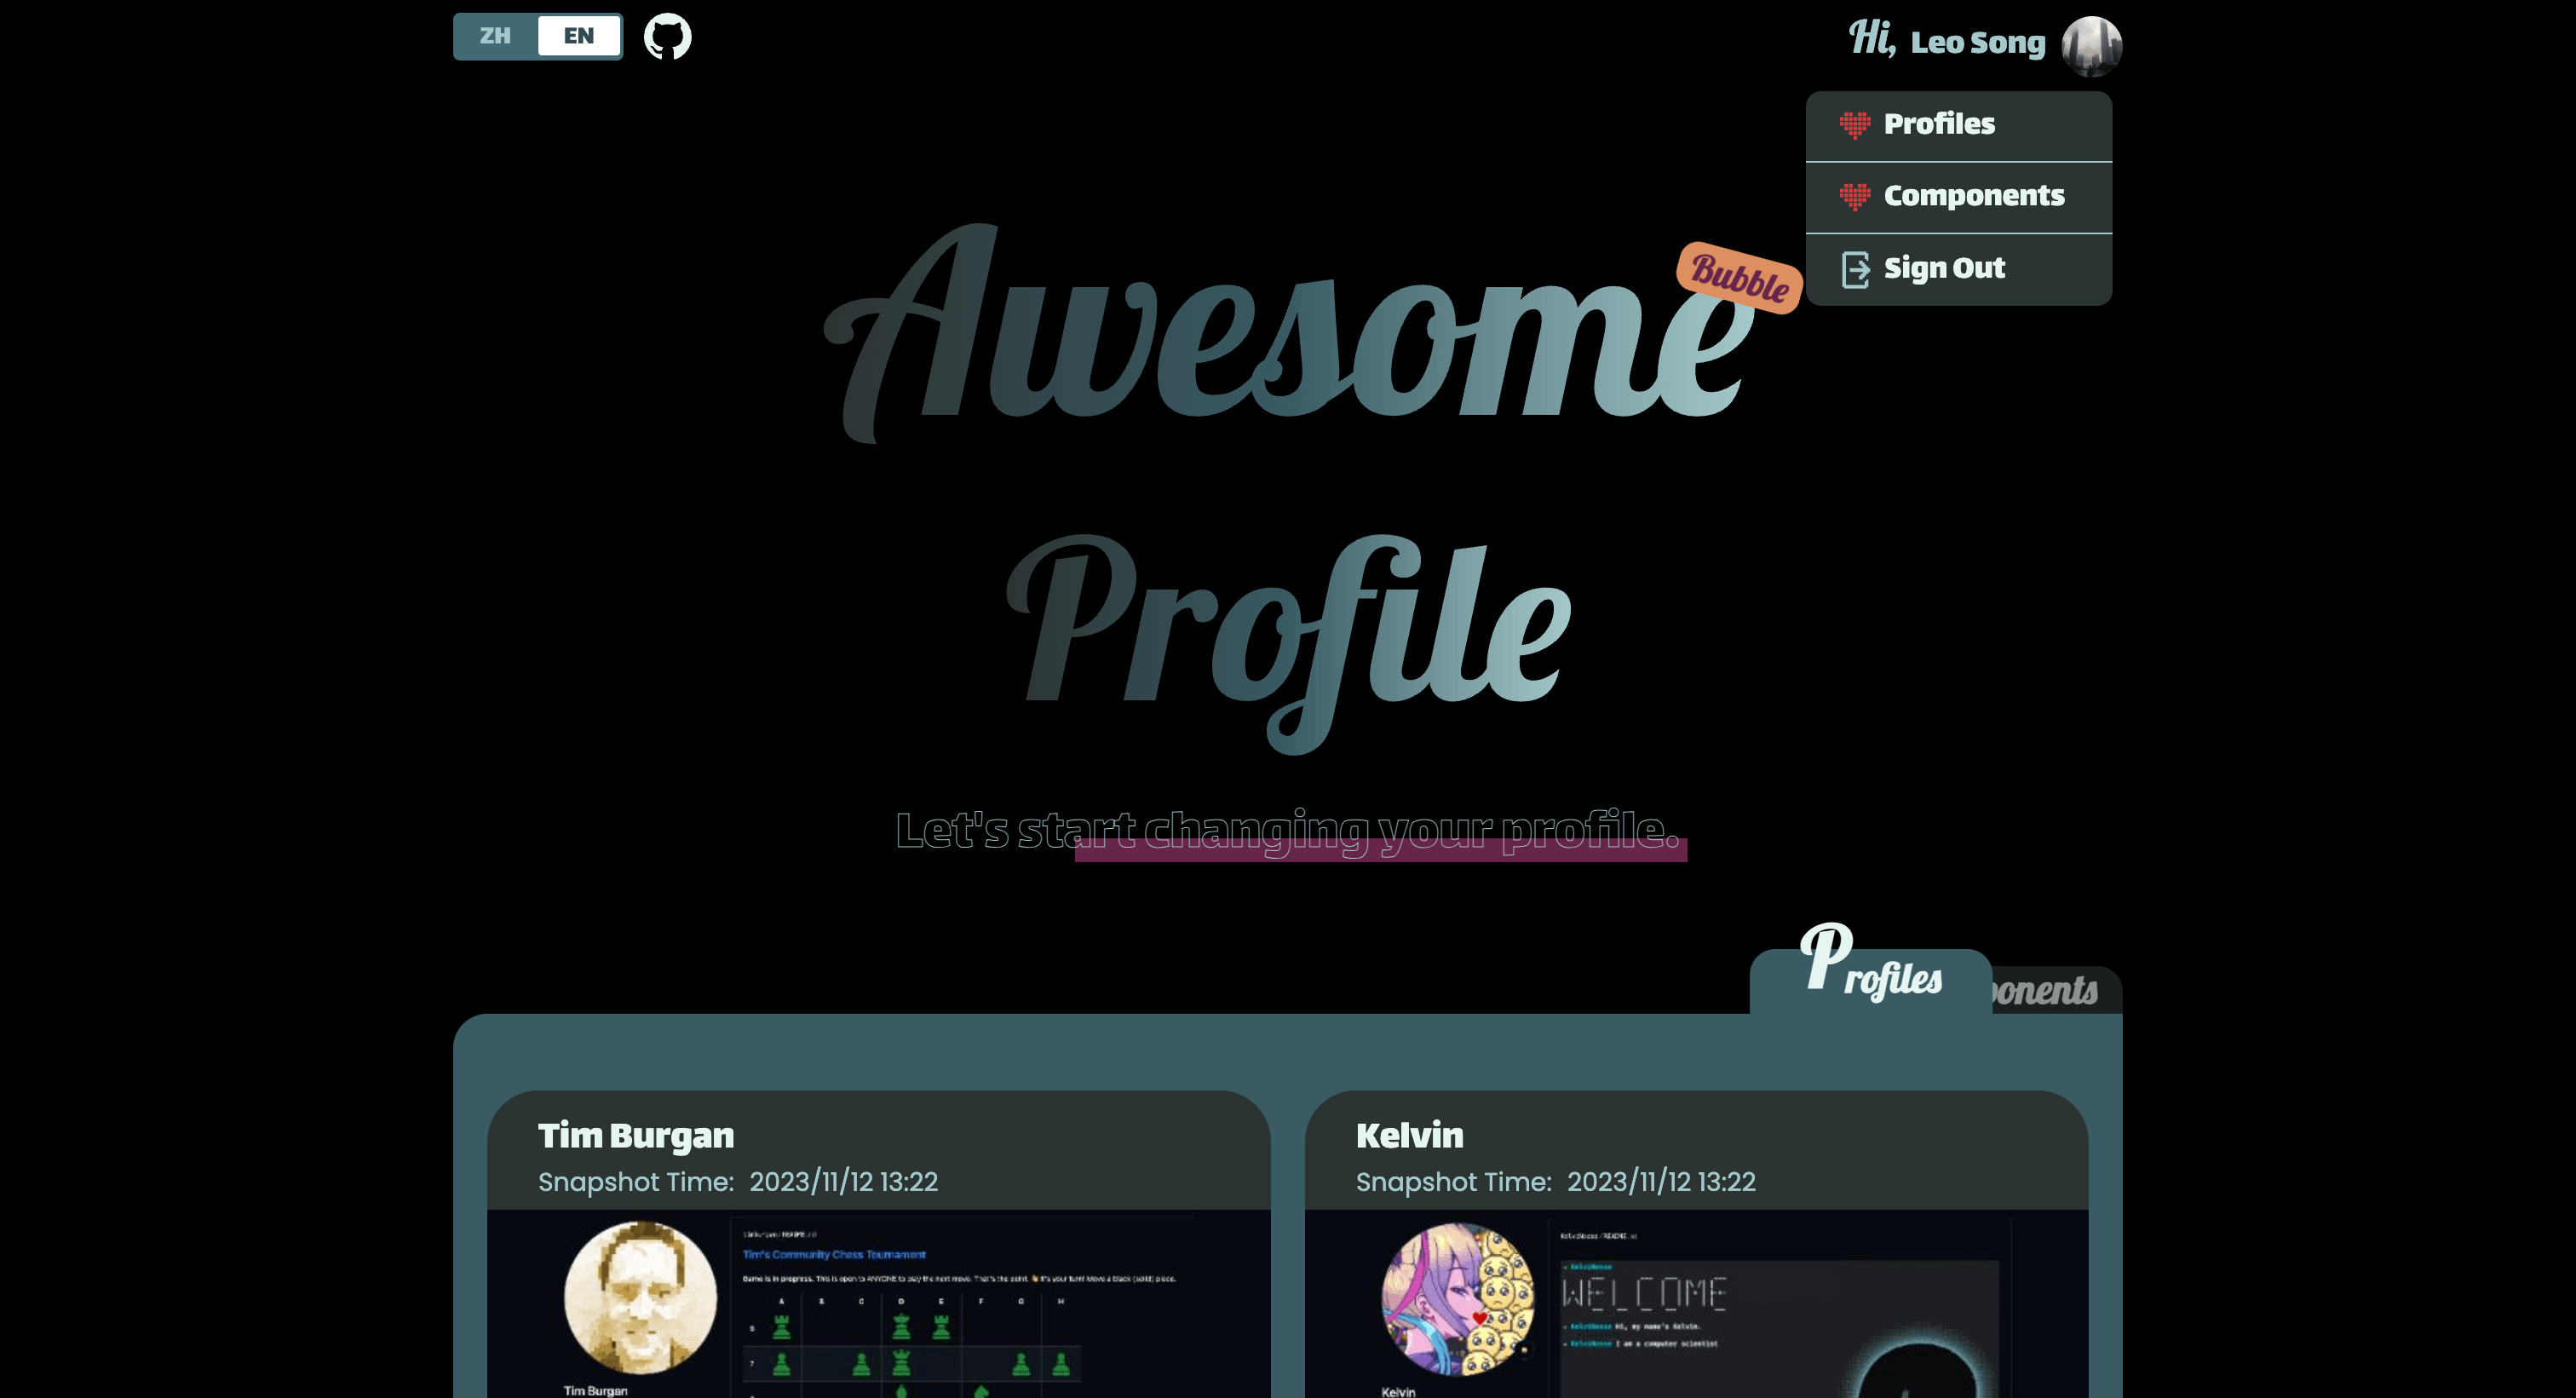The width and height of the screenshot is (2576, 1398).
Task: Switch language to EN
Action: (579, 37)
